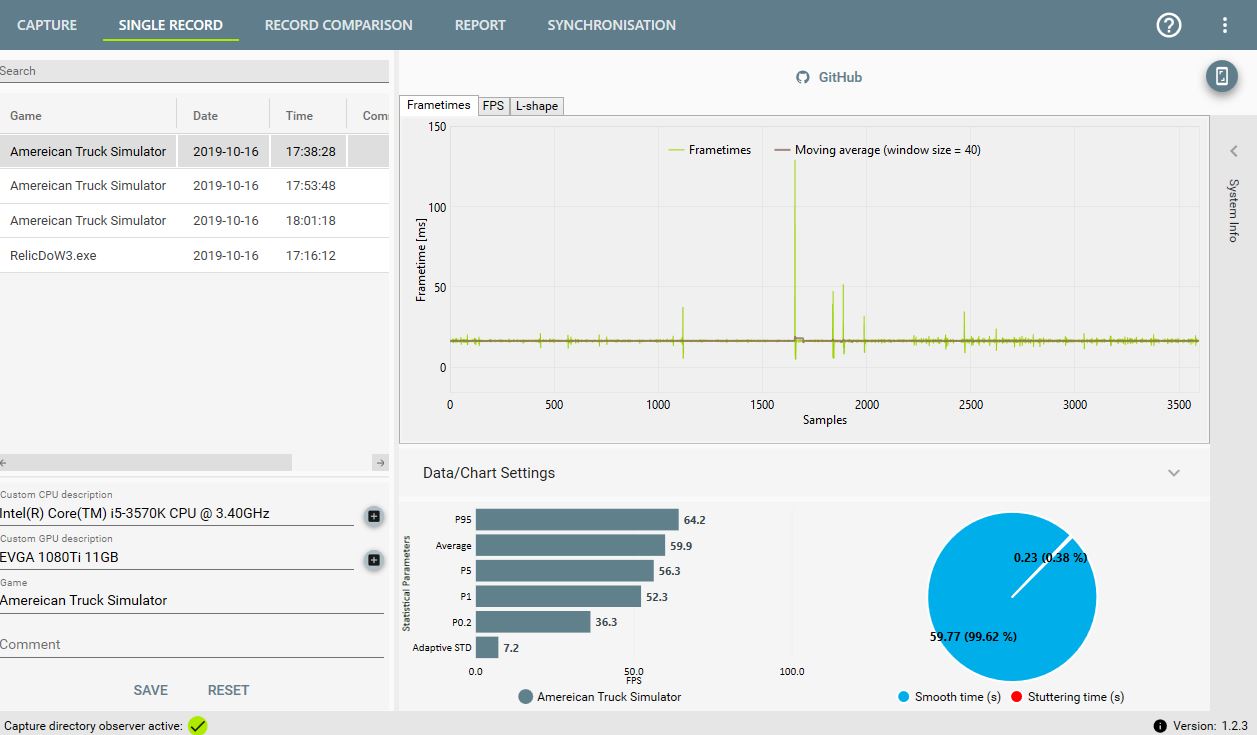This screenshot has width=1257, height=735.
Task: Expand the System Info side panel arrow
Action: (x=1234, y=151)
